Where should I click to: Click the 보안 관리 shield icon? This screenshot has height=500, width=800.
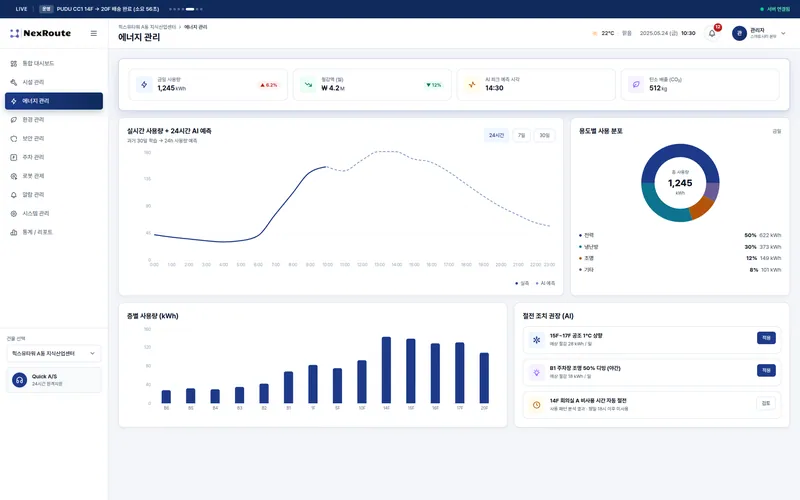14,139
